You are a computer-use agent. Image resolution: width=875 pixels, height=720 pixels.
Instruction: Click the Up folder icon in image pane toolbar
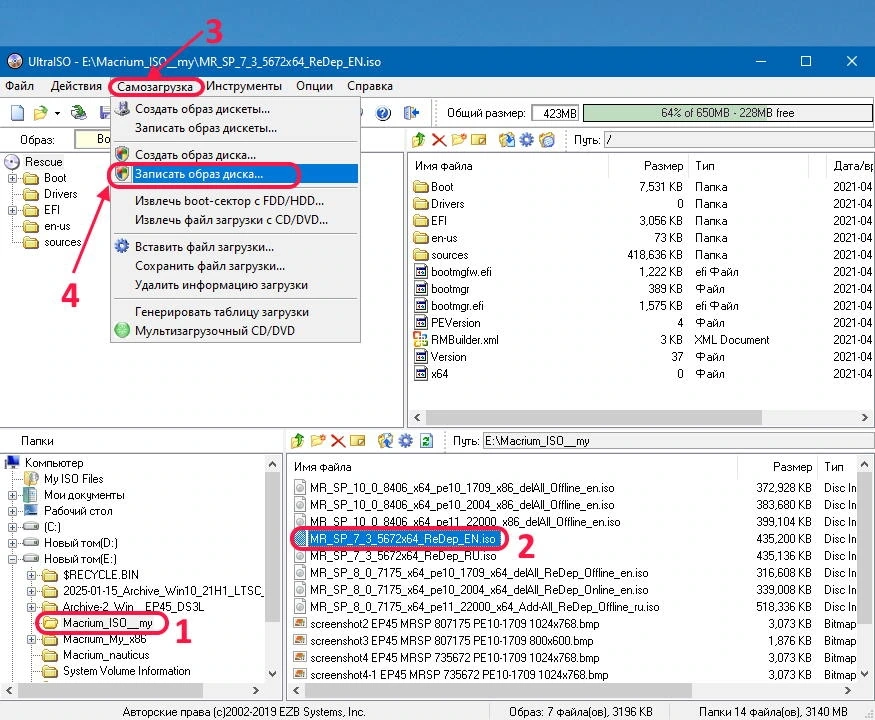(419, 140)
